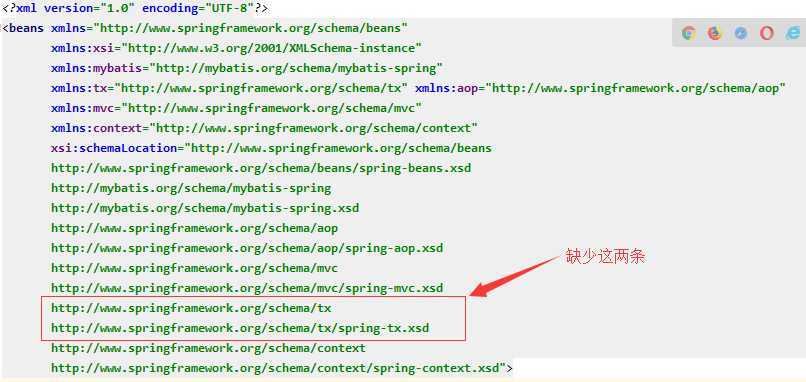Click the mybatis.org/schema/mybatis-spring URL line

[191, 189]
